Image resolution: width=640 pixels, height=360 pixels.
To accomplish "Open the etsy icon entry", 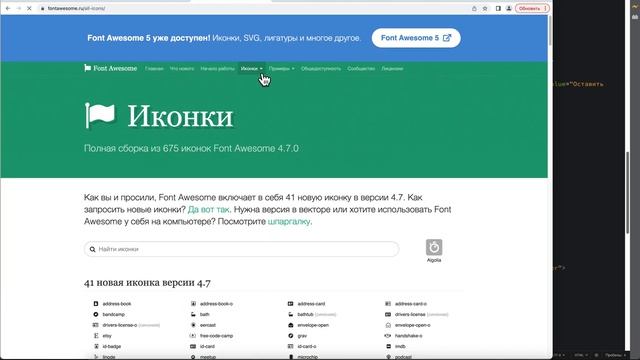I will tap(102, 336).
